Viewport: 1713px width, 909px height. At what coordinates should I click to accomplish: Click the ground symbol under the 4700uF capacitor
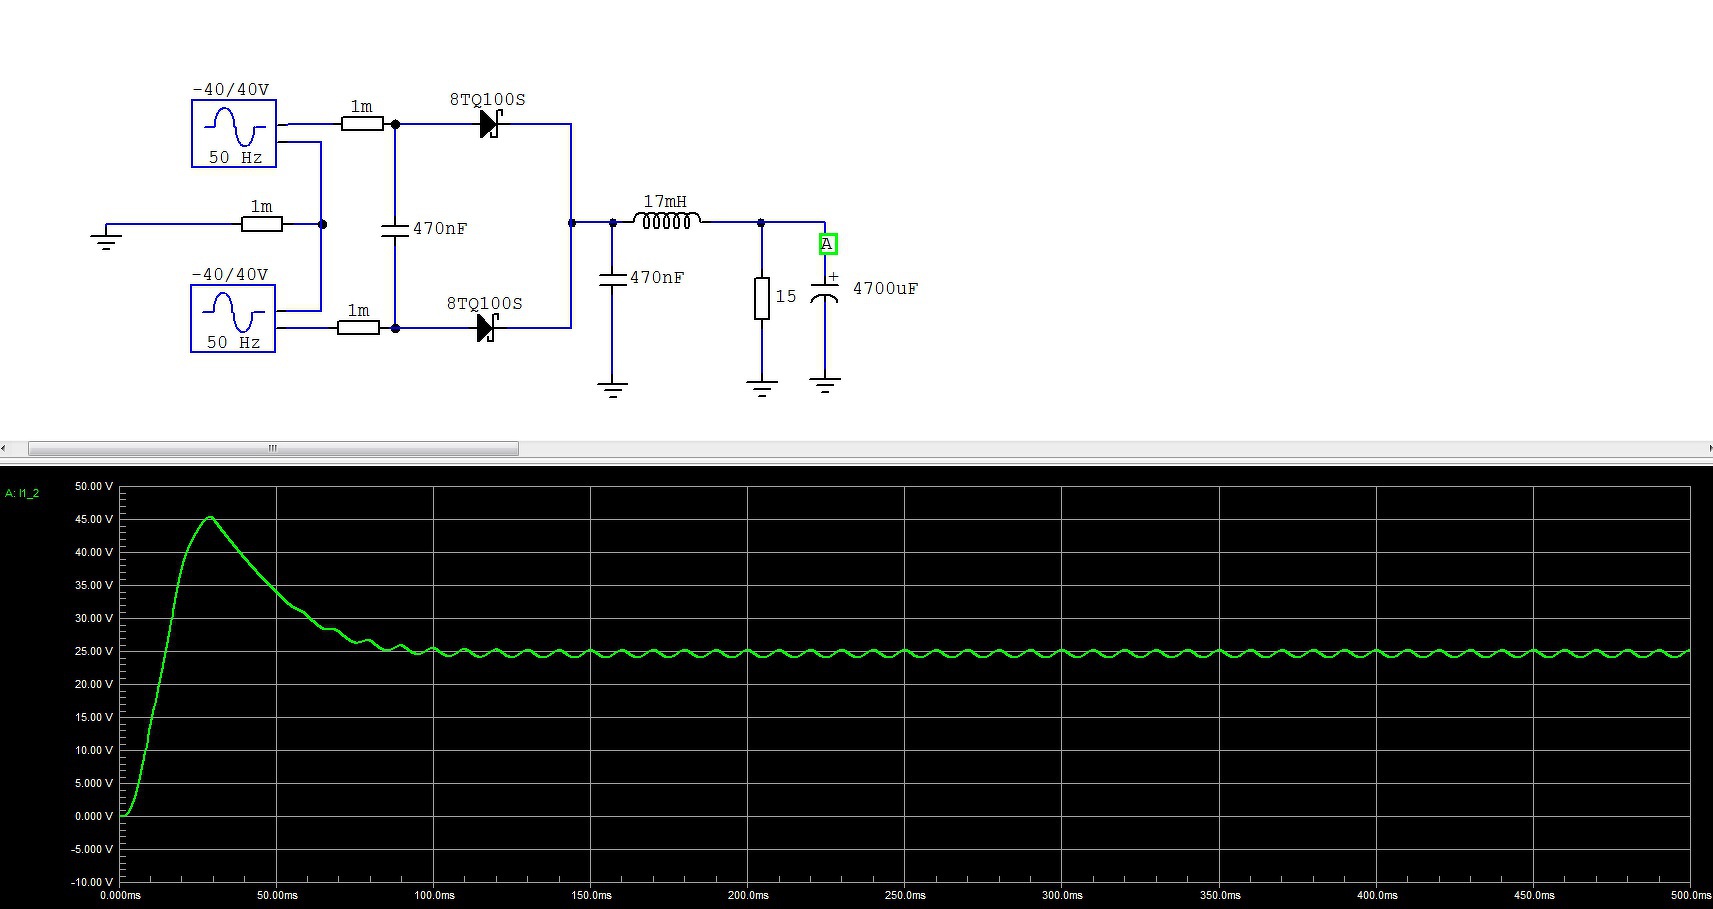point(825,385)
